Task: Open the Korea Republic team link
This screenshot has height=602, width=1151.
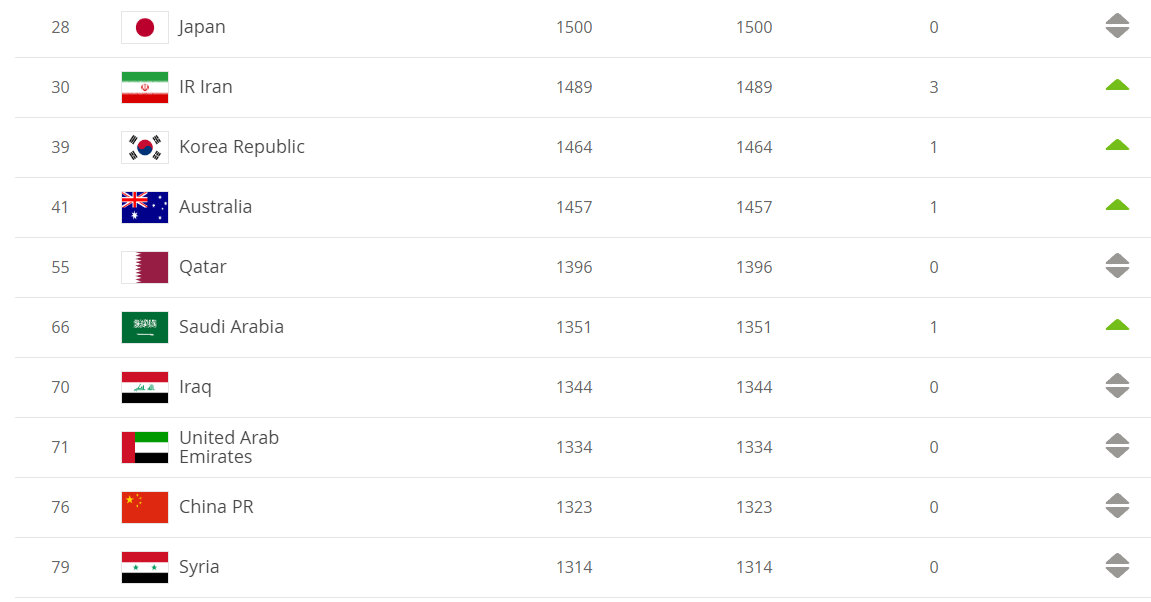Action: (x=242, y=147)
